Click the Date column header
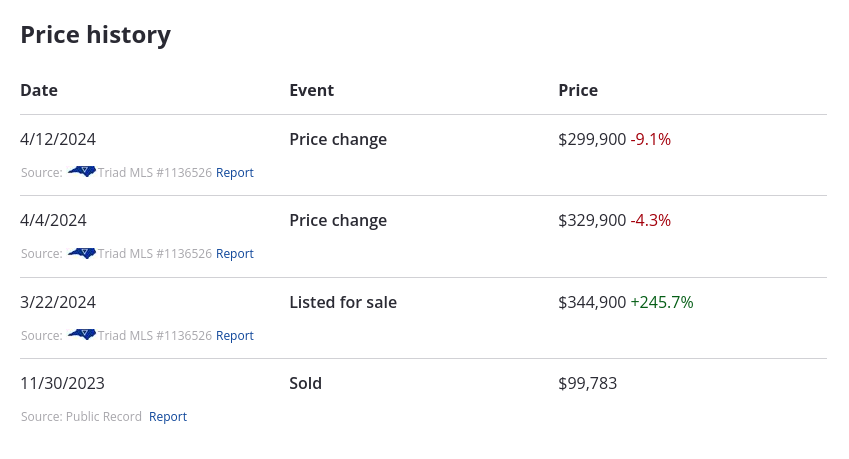This screenshot has height=459, width=849. pos(39,90)
